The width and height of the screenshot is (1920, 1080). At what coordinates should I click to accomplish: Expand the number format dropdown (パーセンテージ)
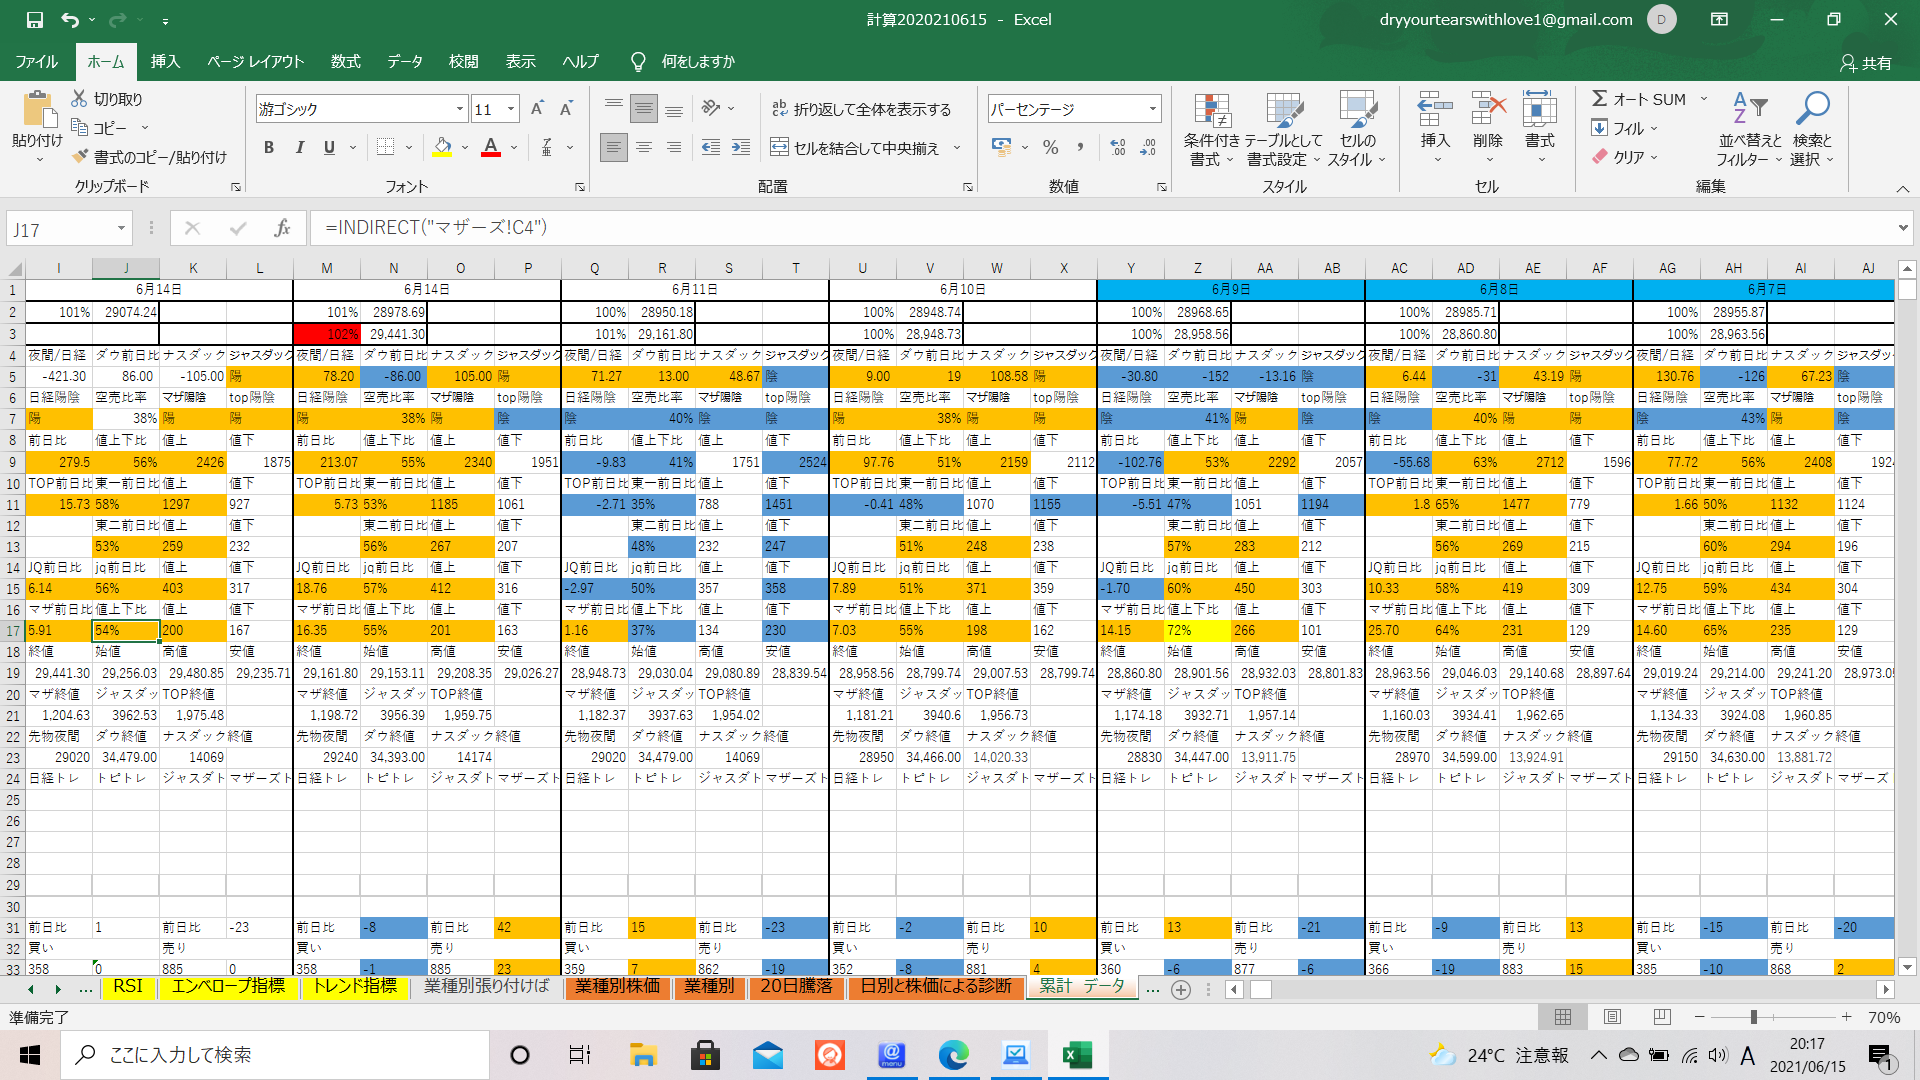[x=1153, y=109]
